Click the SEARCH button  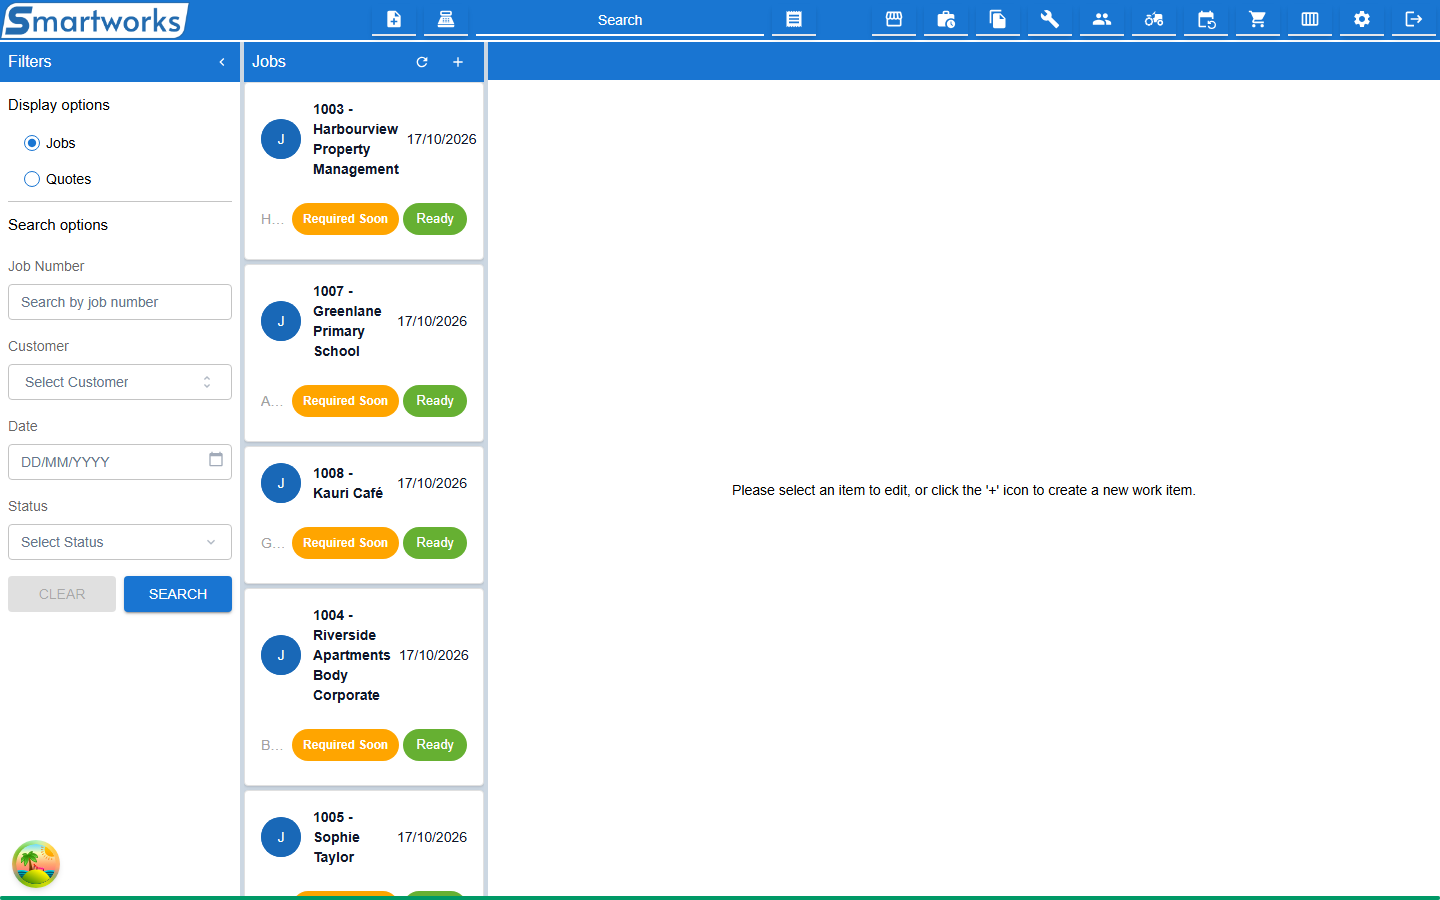coord(178,594)
